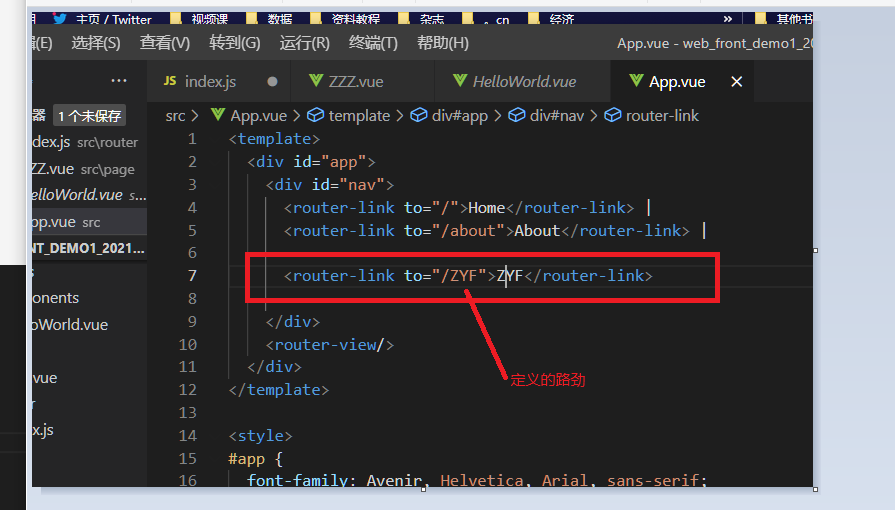Viewport: 895px width, 510px height.
Task: Open the 资料教程 bookmark folder
Action: pos(346,19)
